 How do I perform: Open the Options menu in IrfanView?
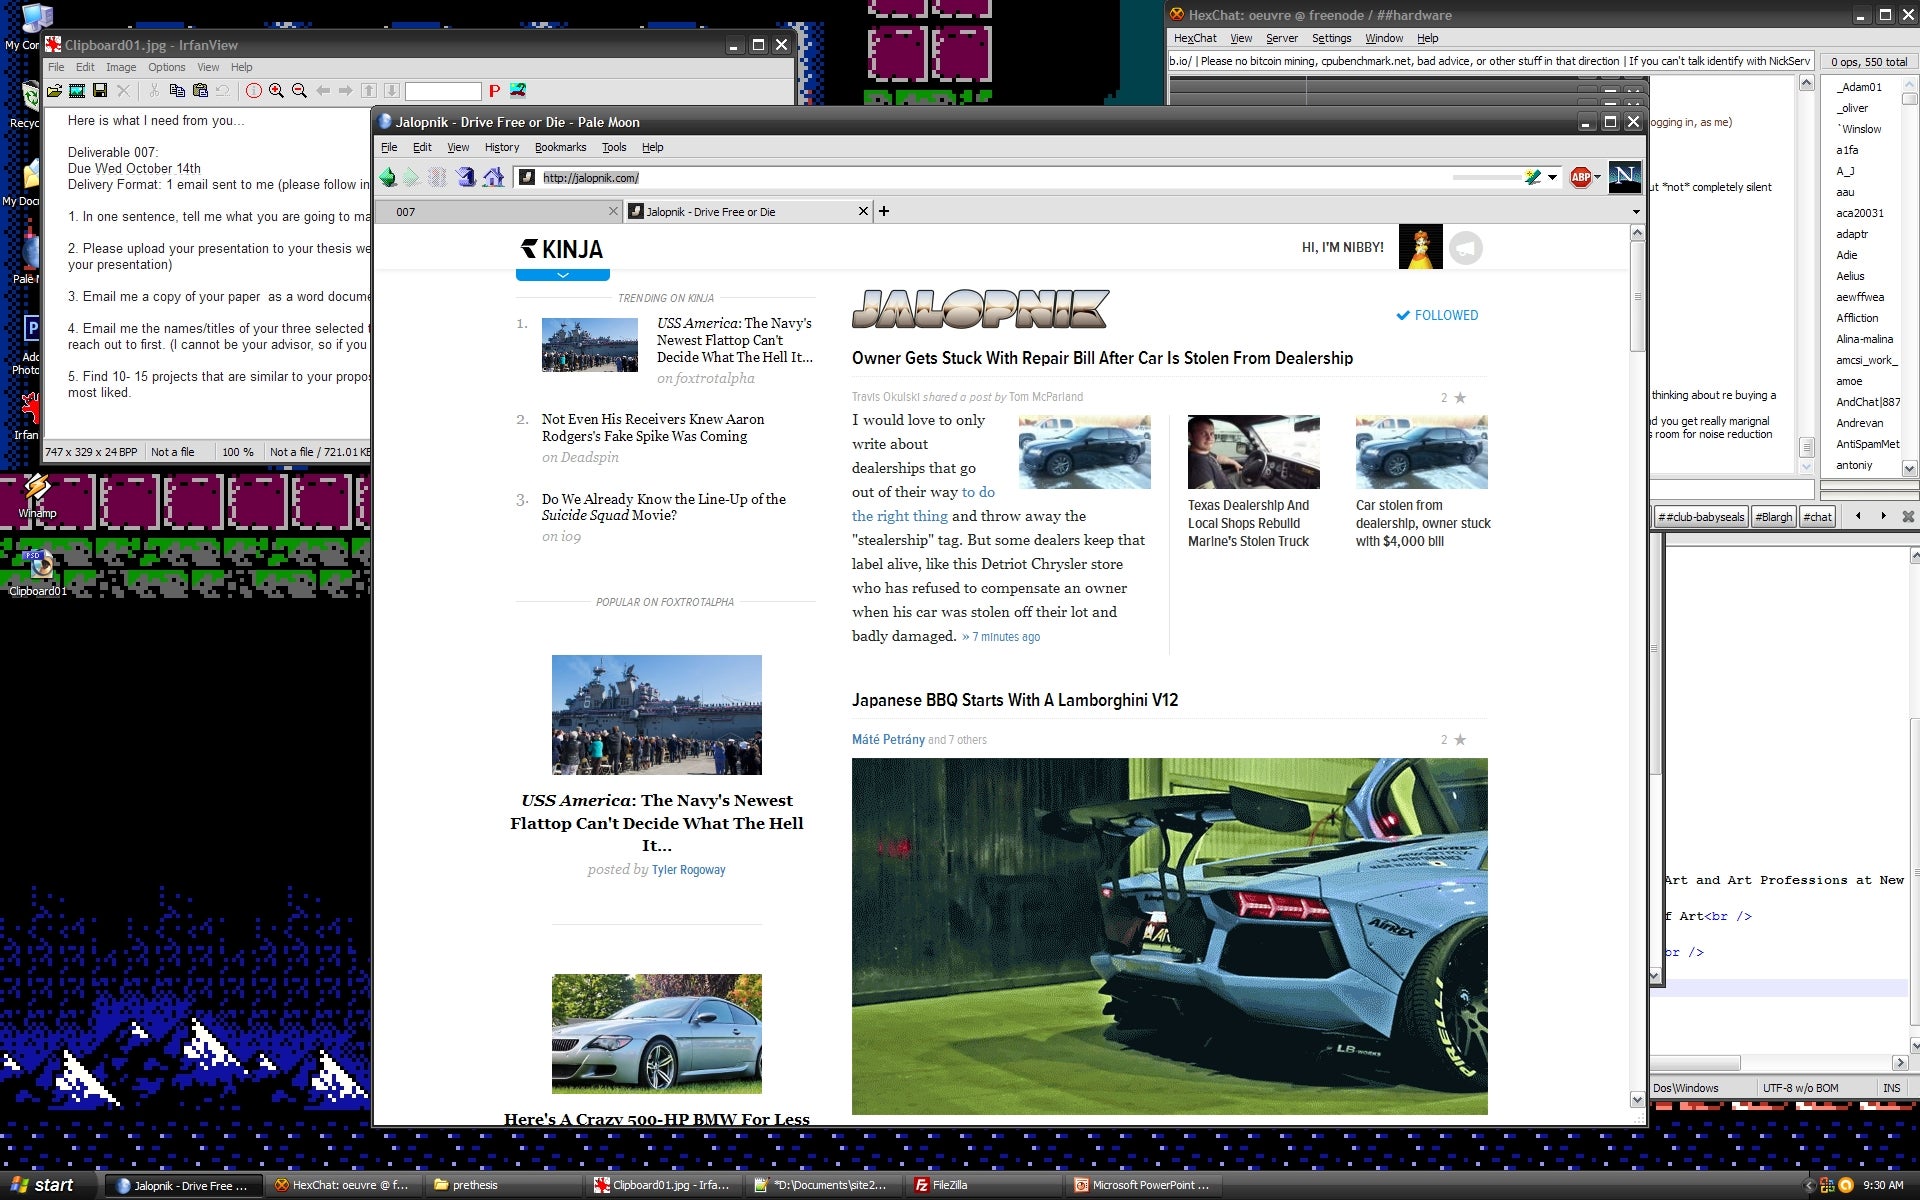pyautogui.click(x=167, y=67)
